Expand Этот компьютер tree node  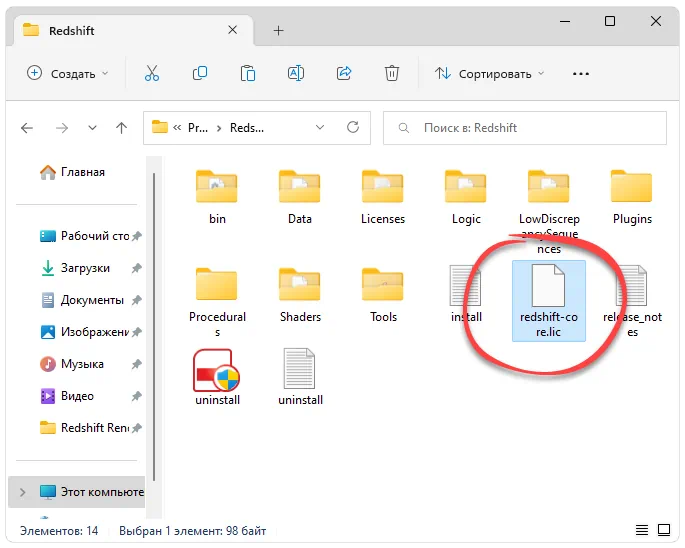point(23,492)
